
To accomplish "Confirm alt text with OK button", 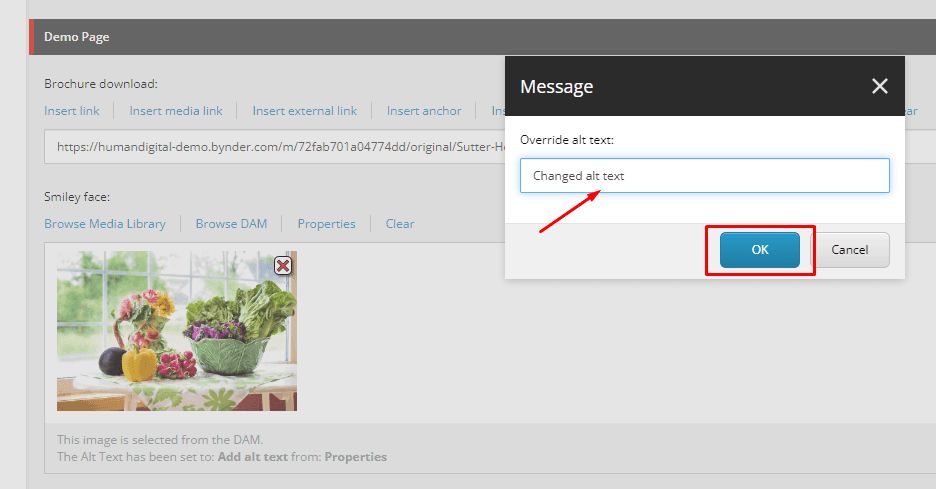I will click(x=759, y=250).
